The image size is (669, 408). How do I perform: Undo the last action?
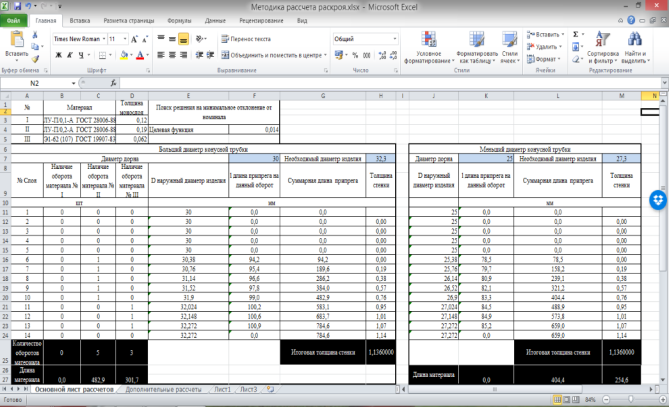(x=29, y=6)
